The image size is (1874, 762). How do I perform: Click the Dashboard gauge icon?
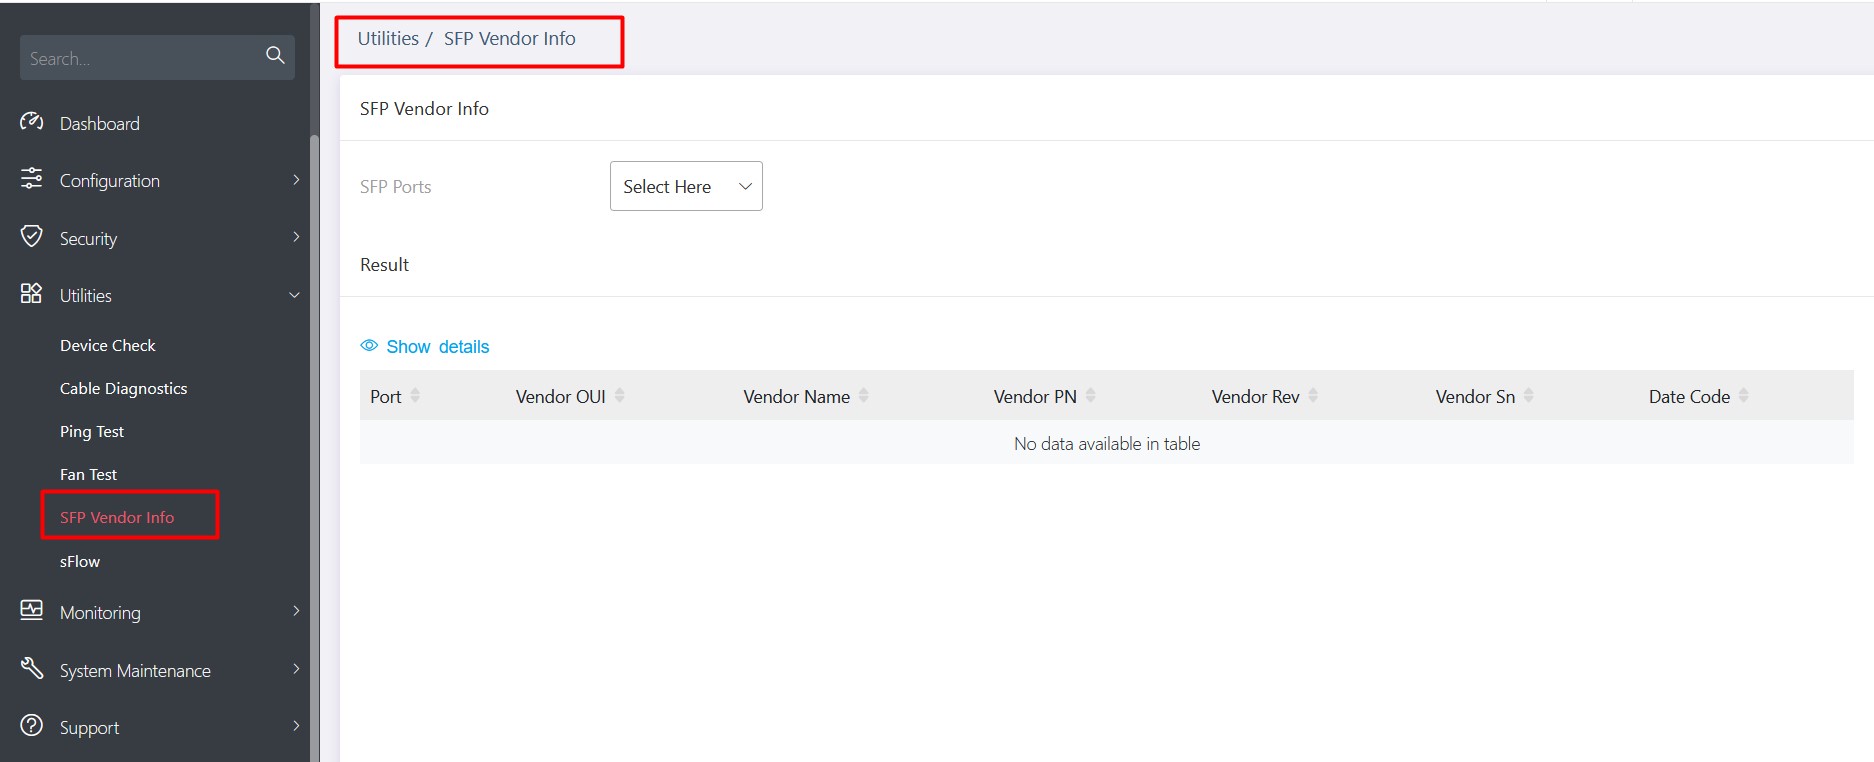click(x=32, y=122)
